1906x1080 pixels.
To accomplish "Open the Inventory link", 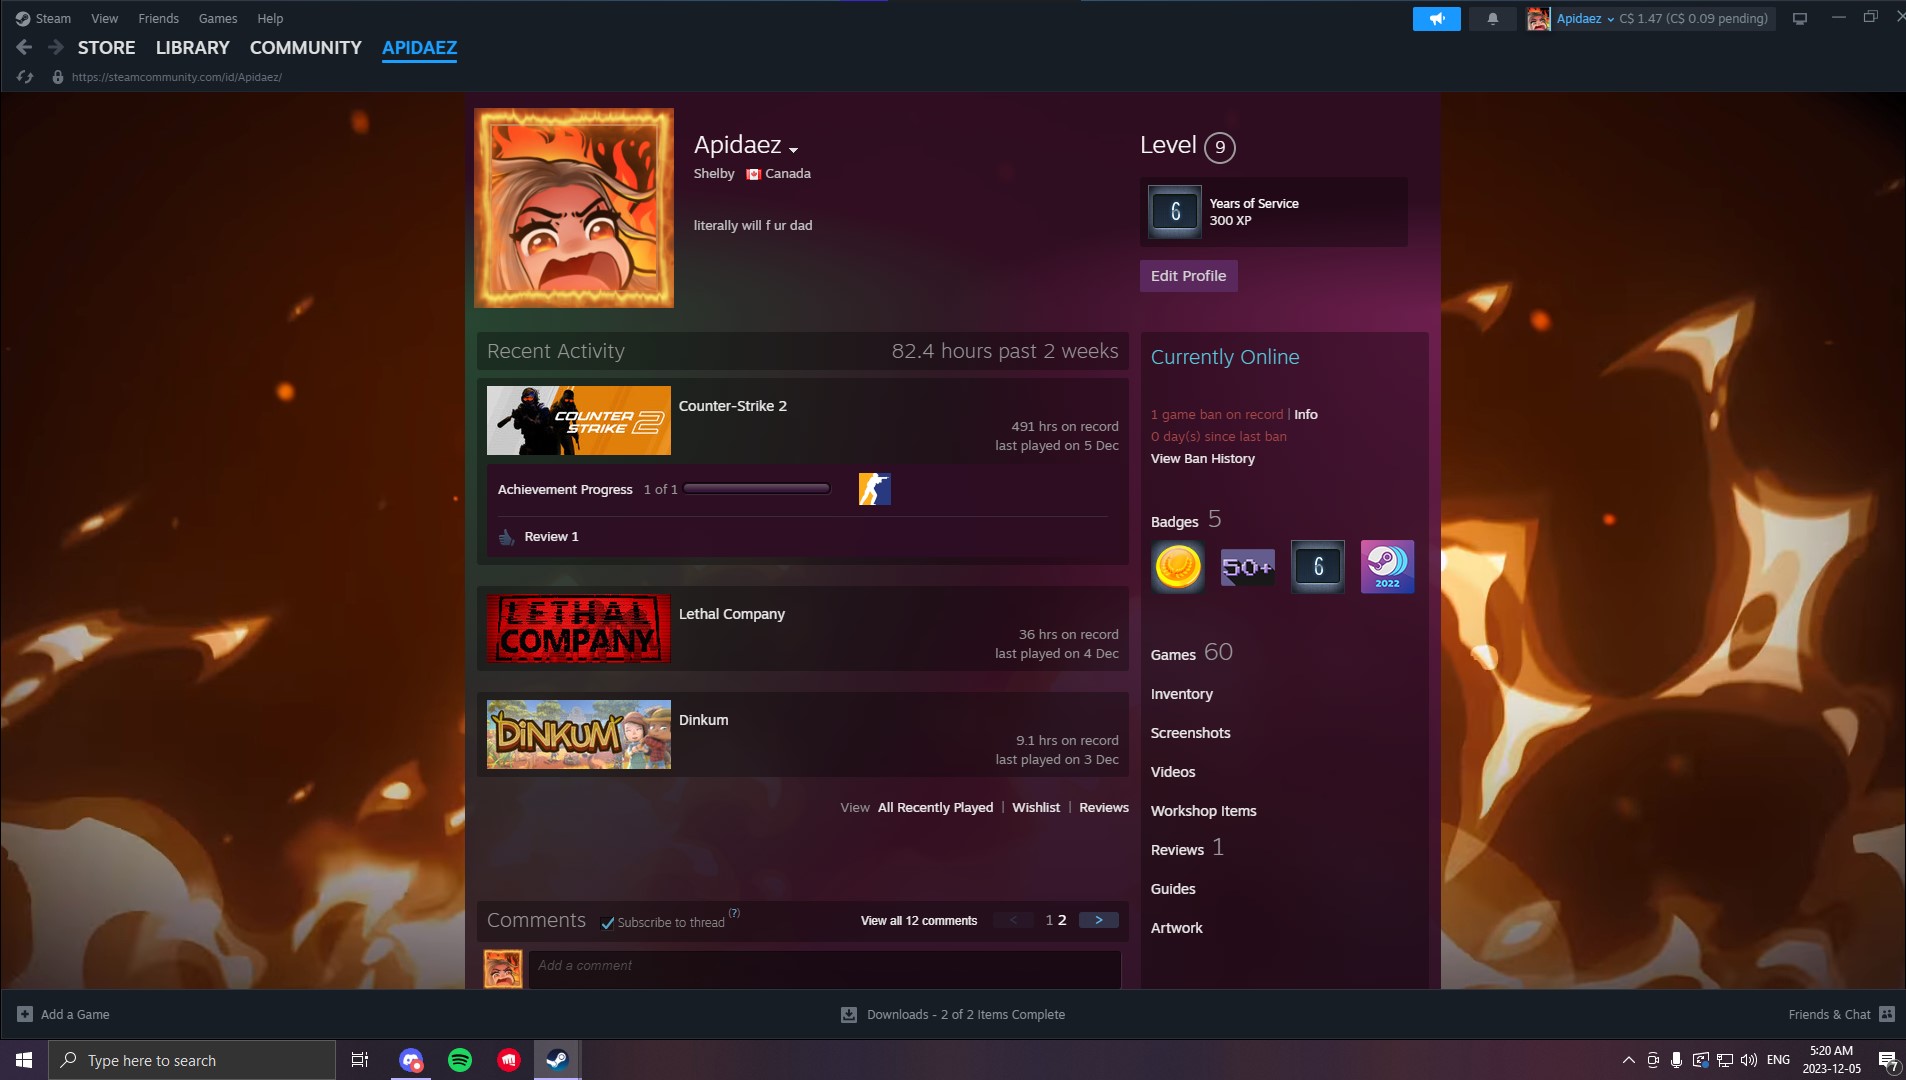I will tap(1181, 694).
